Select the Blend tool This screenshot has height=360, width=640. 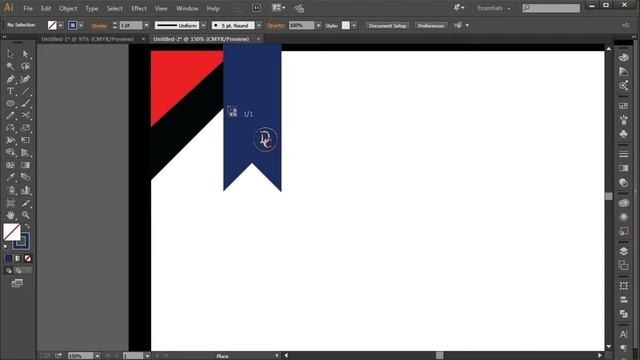[25, 177]
